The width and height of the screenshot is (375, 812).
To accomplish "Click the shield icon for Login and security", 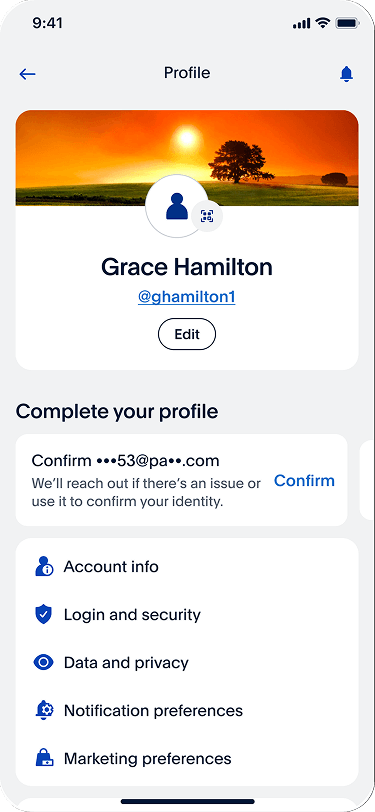I will click(x=44, y=615).
